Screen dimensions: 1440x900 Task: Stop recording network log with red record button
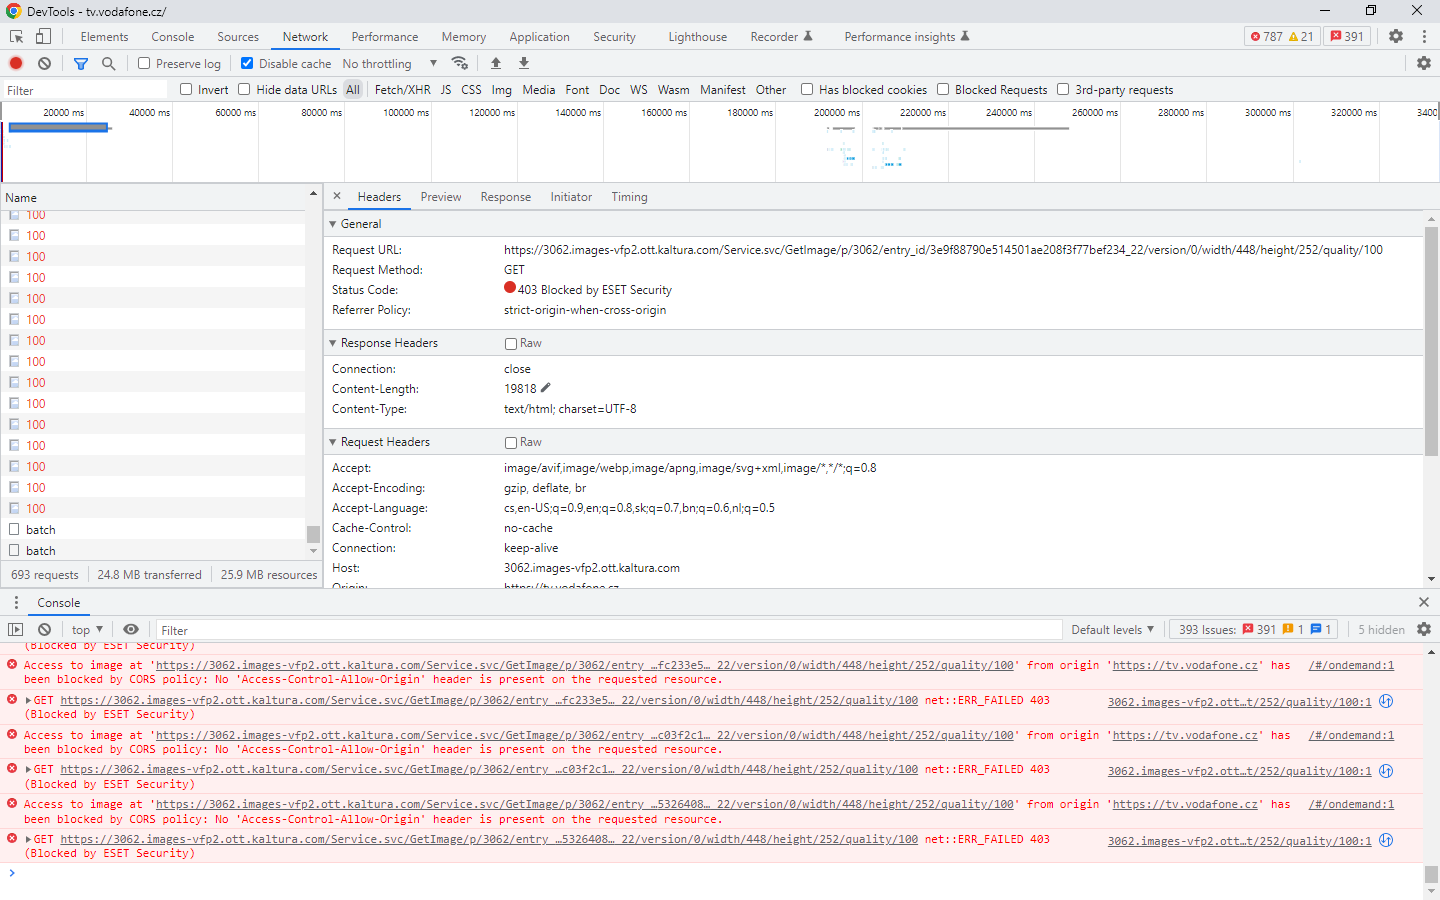point(16,63)
